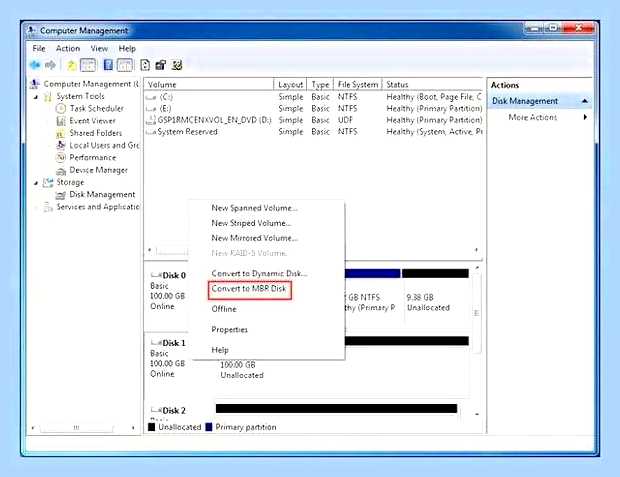Screen dimensions: 620x477
Task: Open the Action menu
Action: pyautogui.click(x=68, y=48)
